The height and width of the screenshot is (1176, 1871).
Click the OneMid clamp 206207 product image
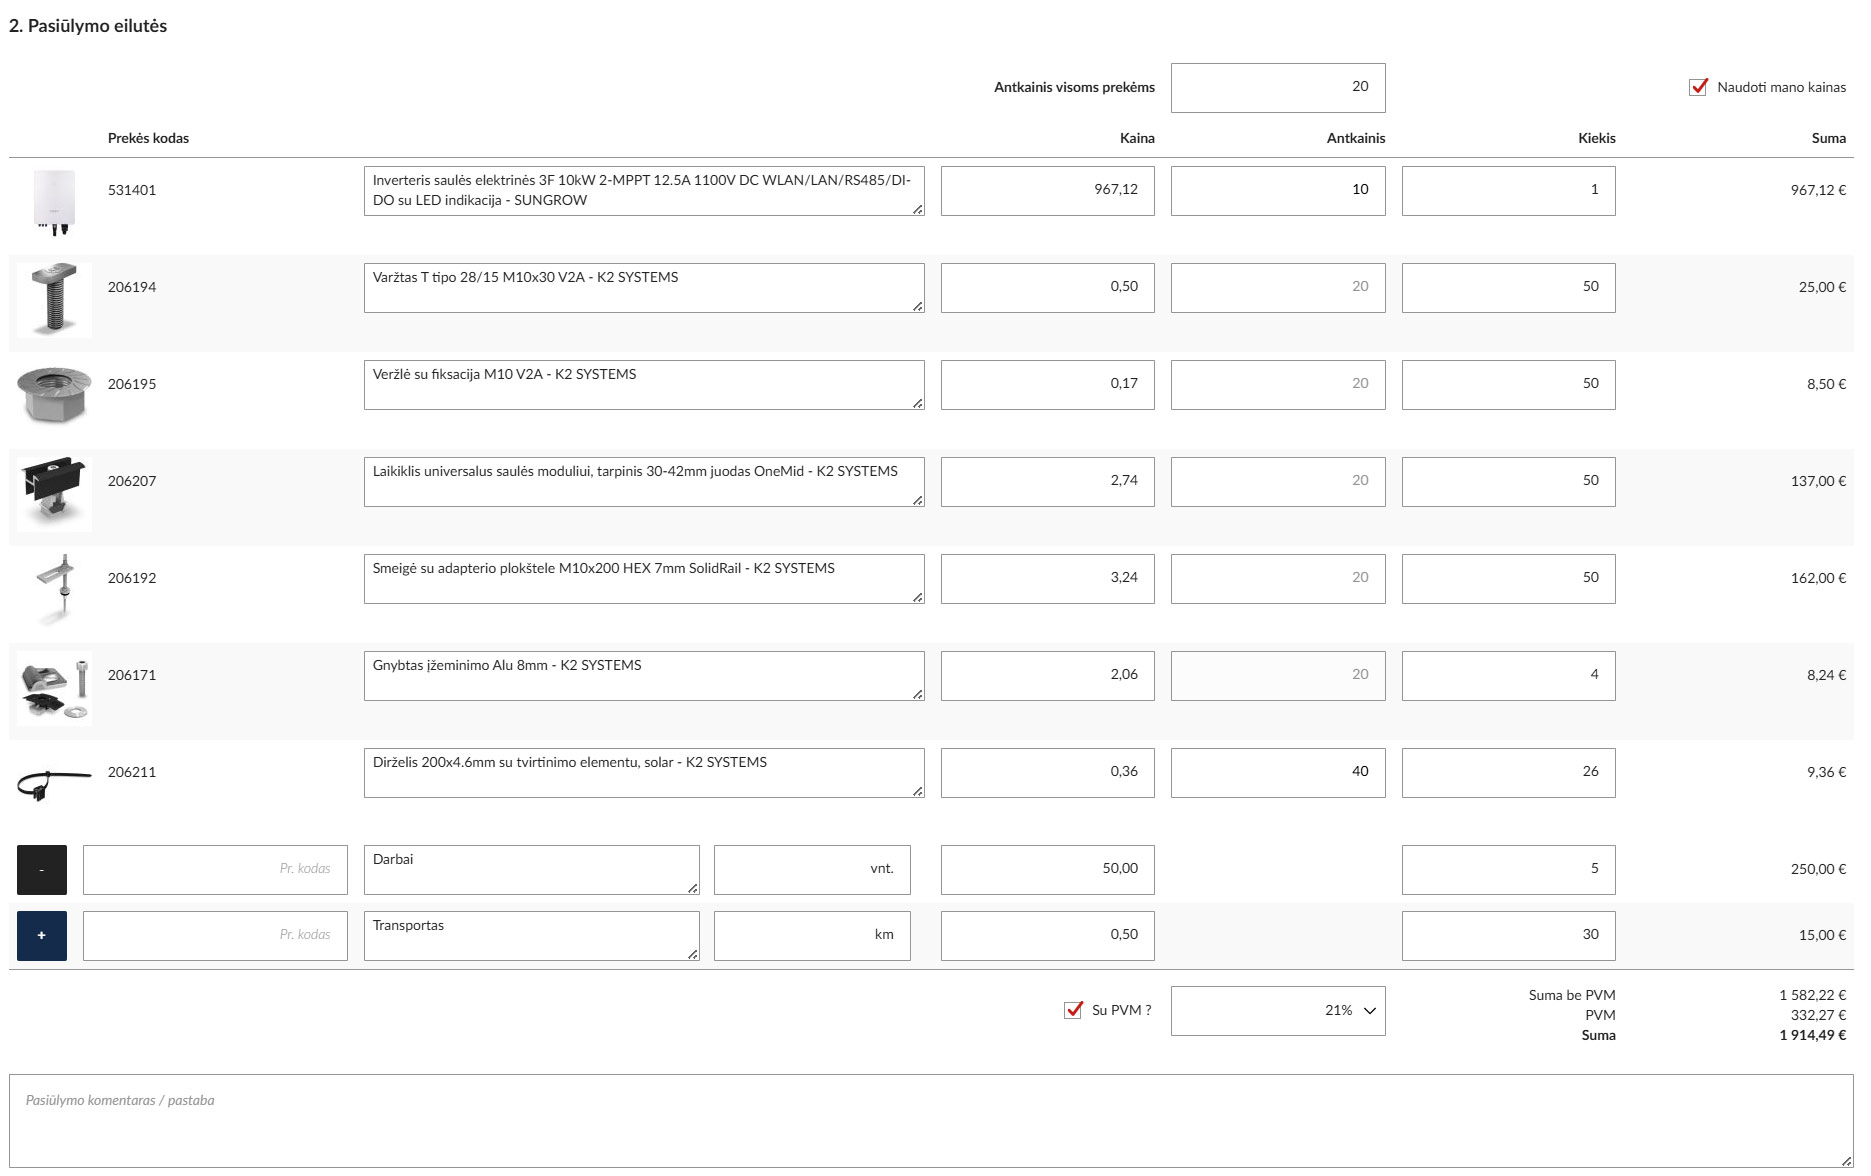click(x=54, y=492)
